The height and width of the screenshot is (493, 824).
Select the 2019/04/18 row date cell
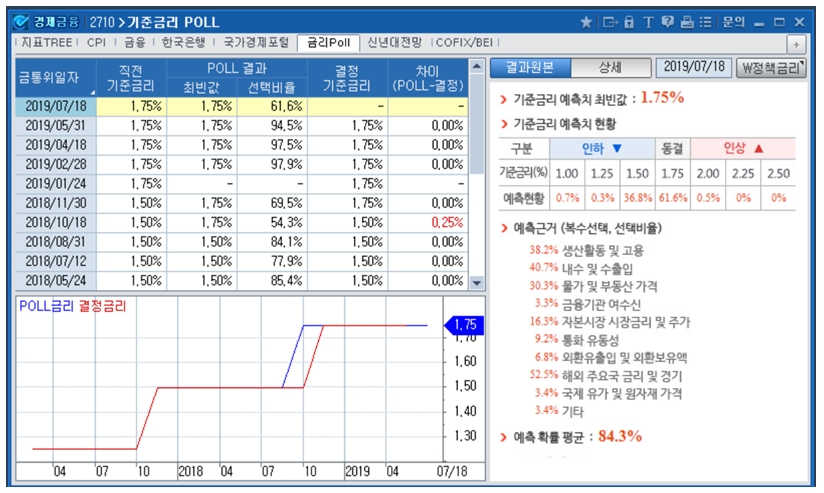tap(56, 145)
